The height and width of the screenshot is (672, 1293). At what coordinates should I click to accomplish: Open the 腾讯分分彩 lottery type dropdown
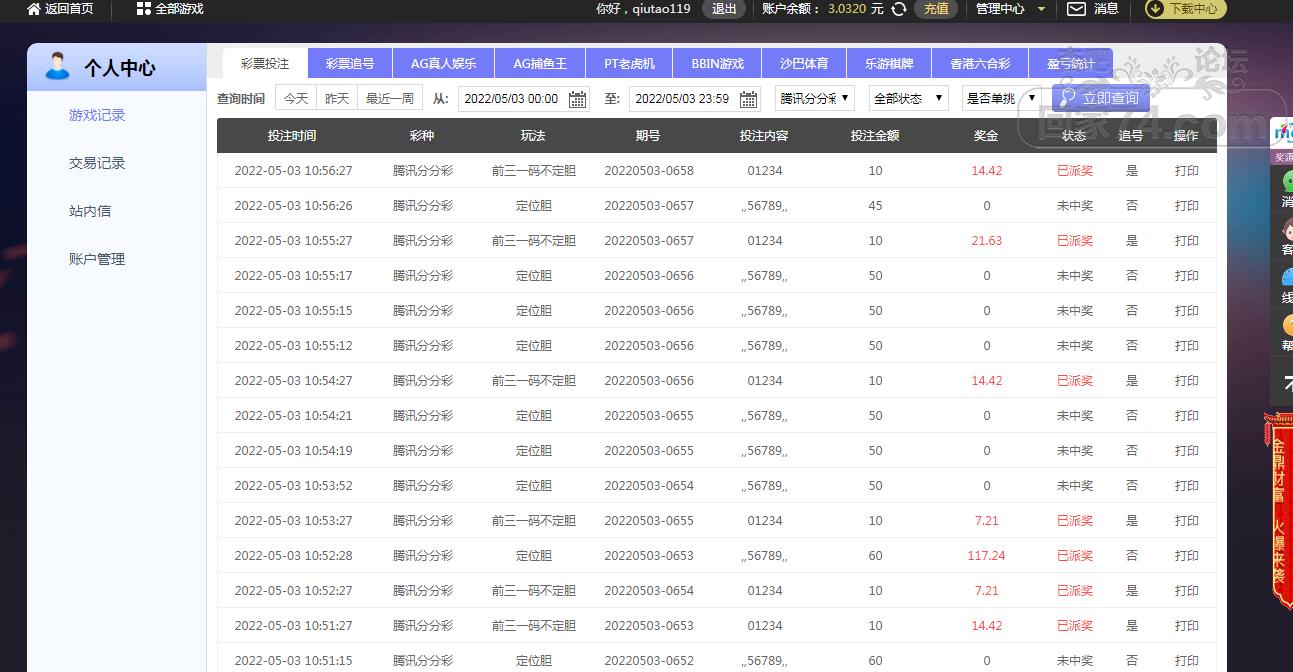815,98
